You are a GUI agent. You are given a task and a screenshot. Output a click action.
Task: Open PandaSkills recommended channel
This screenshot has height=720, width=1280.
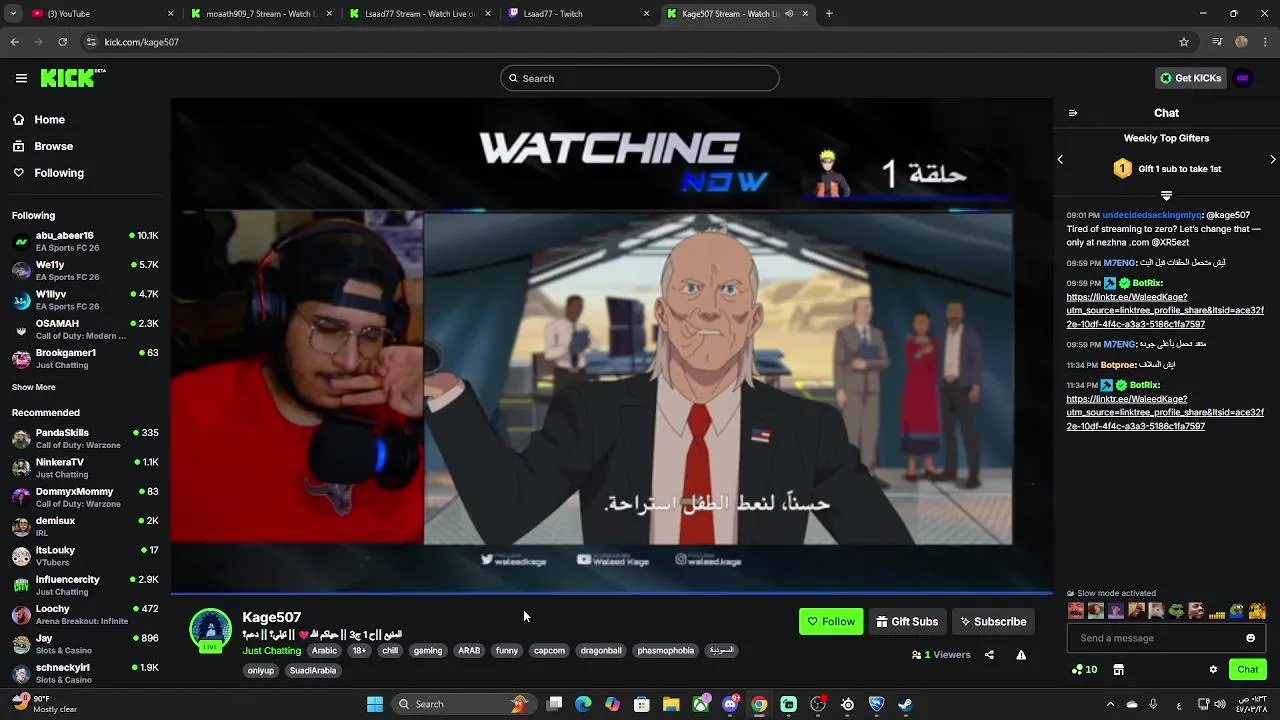pos(85,438)
